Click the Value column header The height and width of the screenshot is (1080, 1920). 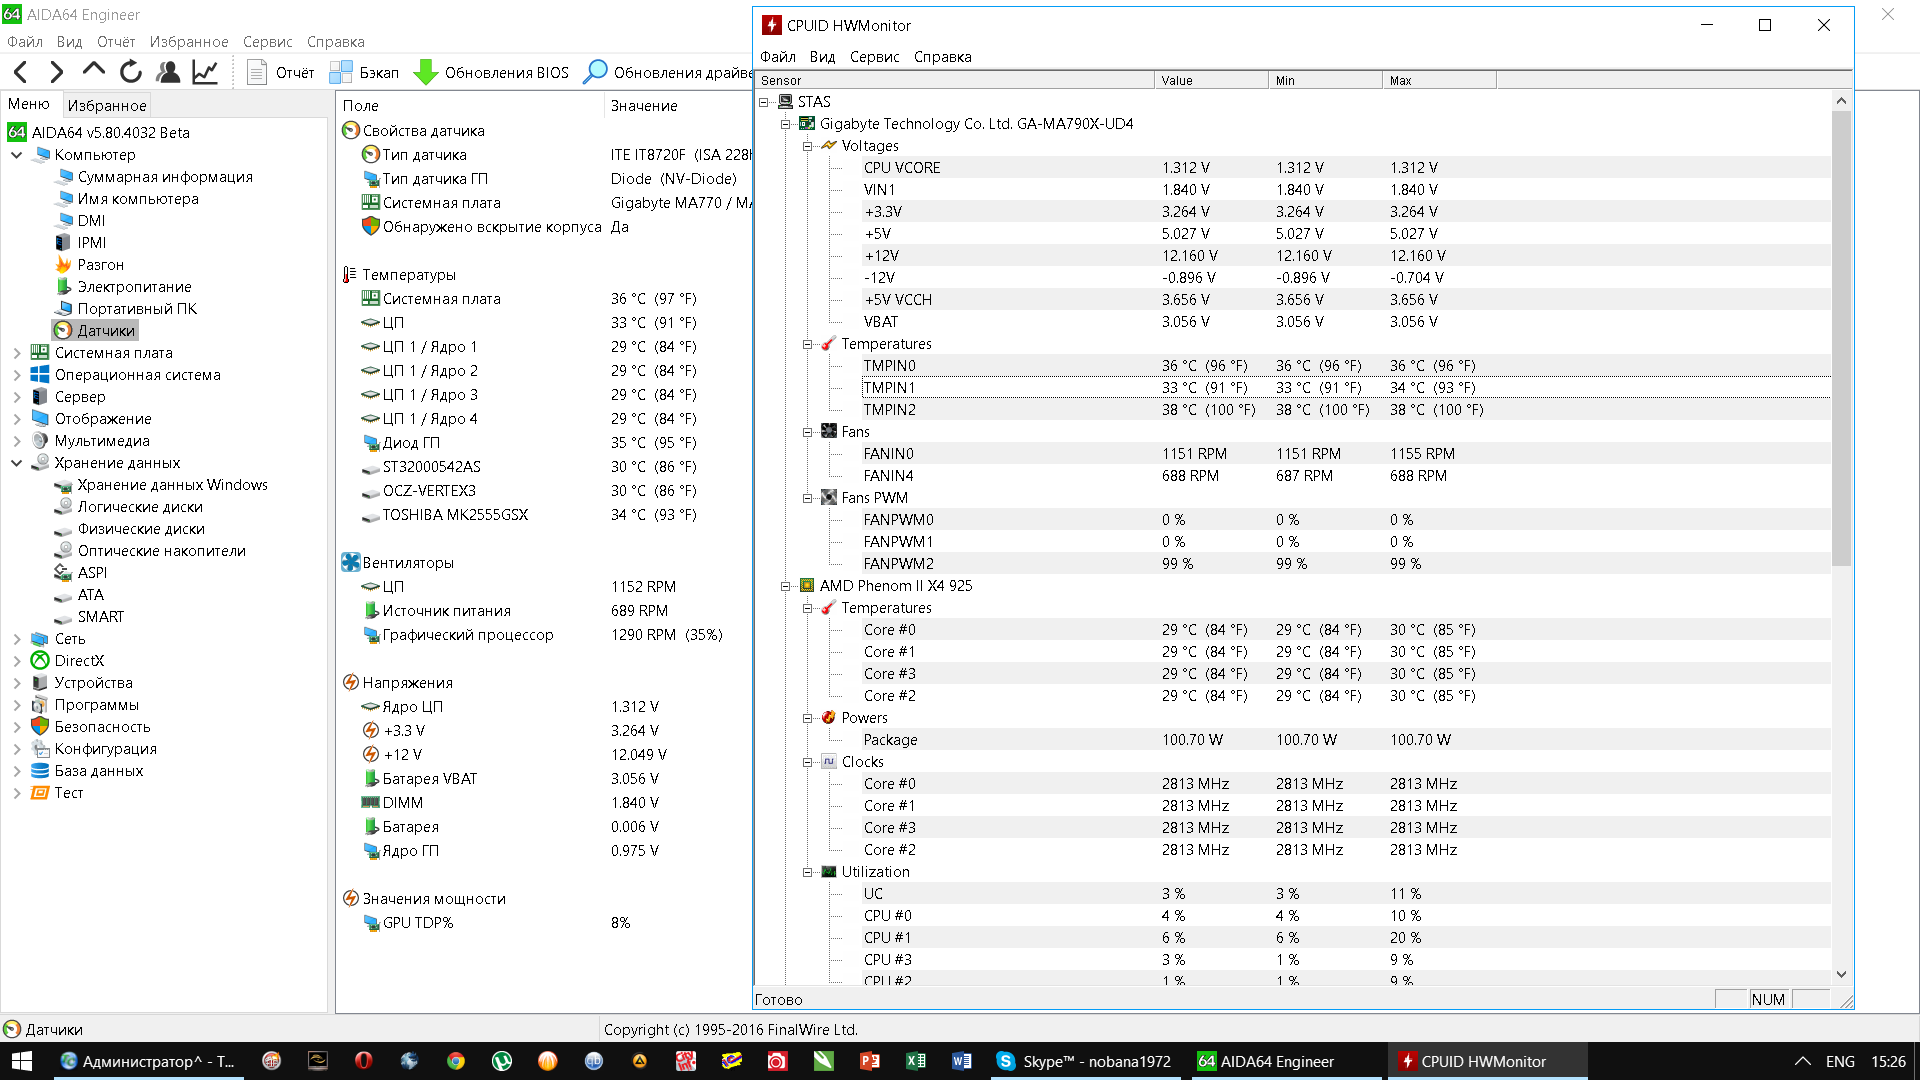click(1210, 80)
